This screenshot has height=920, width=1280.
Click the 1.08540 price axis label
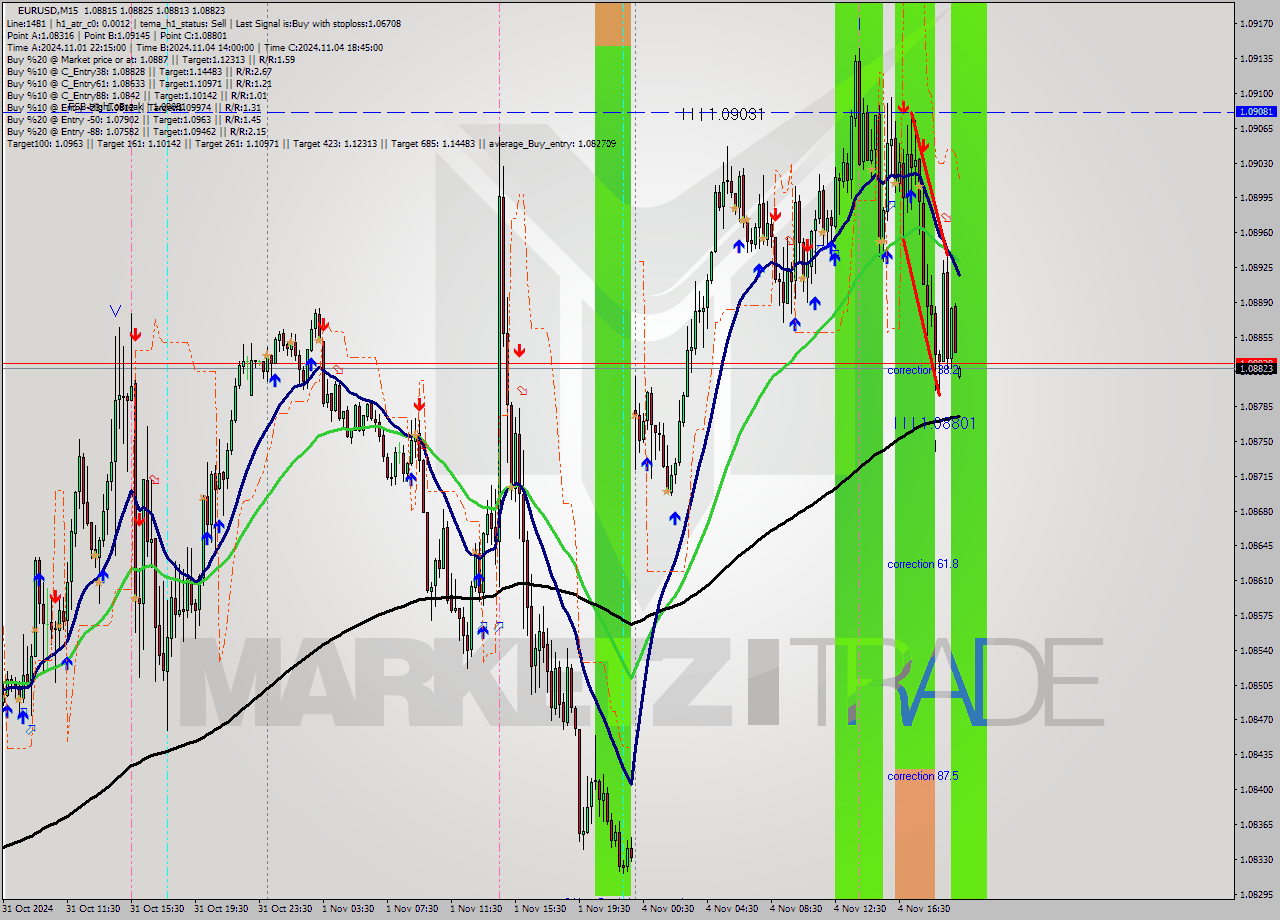1256,650
